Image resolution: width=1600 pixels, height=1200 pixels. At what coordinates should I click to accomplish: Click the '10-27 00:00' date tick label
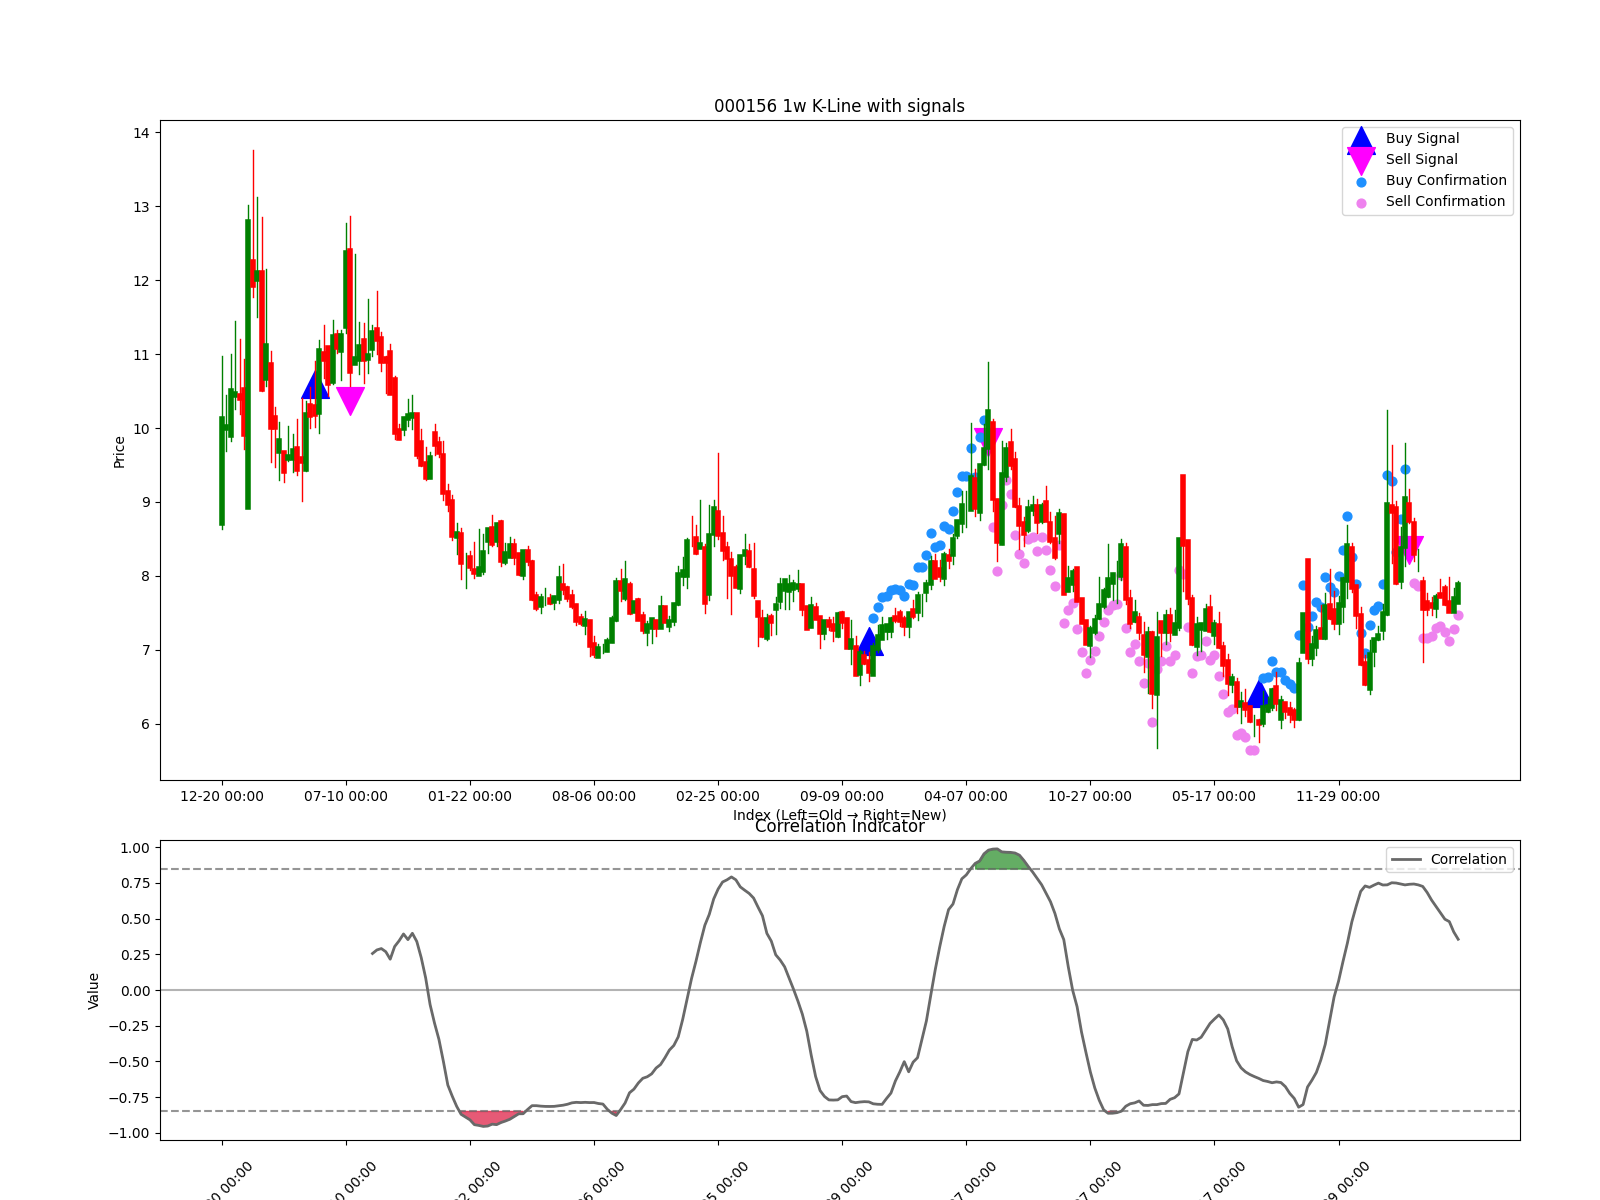[x=1090, y=797]
